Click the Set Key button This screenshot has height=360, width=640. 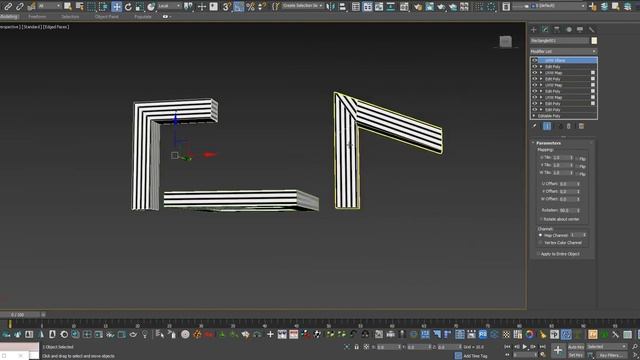(x=576, y=356)
